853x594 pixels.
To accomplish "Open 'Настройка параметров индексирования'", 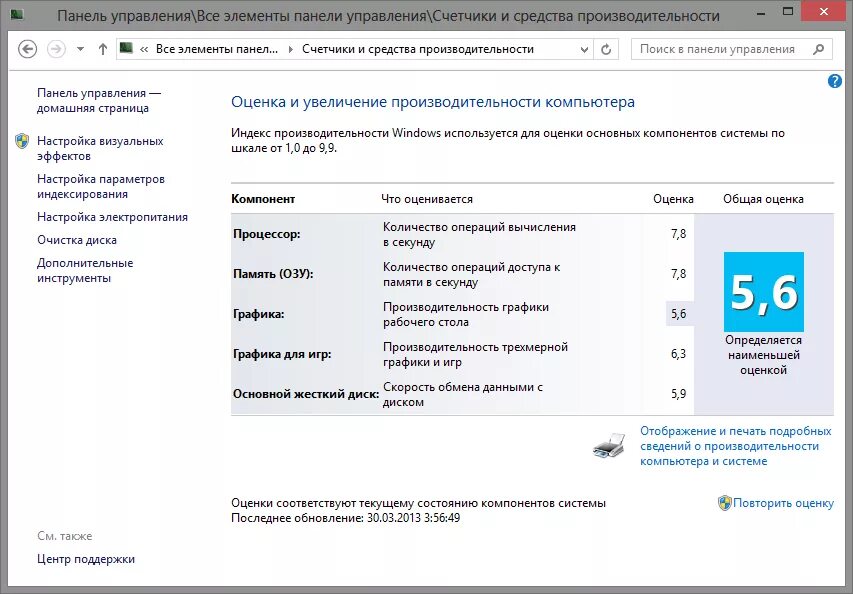I will click(x=101, y=187).
